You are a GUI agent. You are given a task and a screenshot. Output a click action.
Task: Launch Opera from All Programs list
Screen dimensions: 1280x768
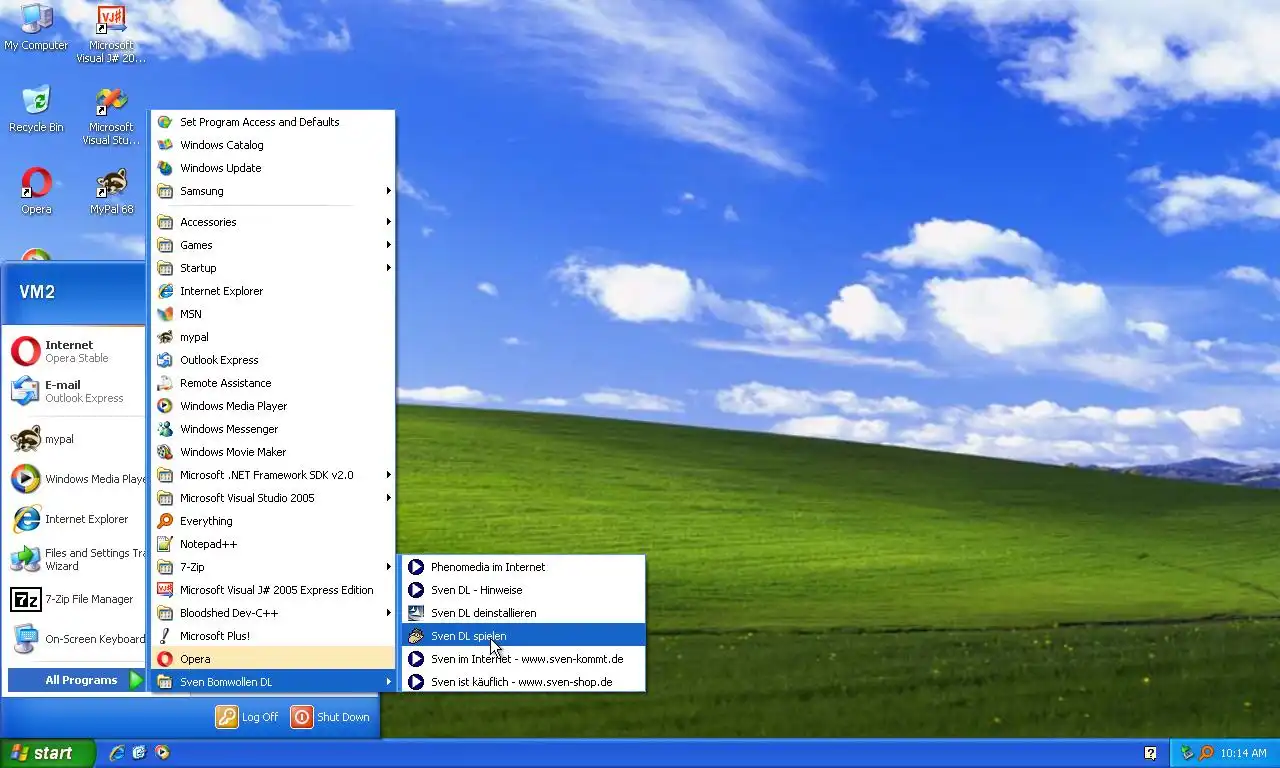[x=273, y=659]
